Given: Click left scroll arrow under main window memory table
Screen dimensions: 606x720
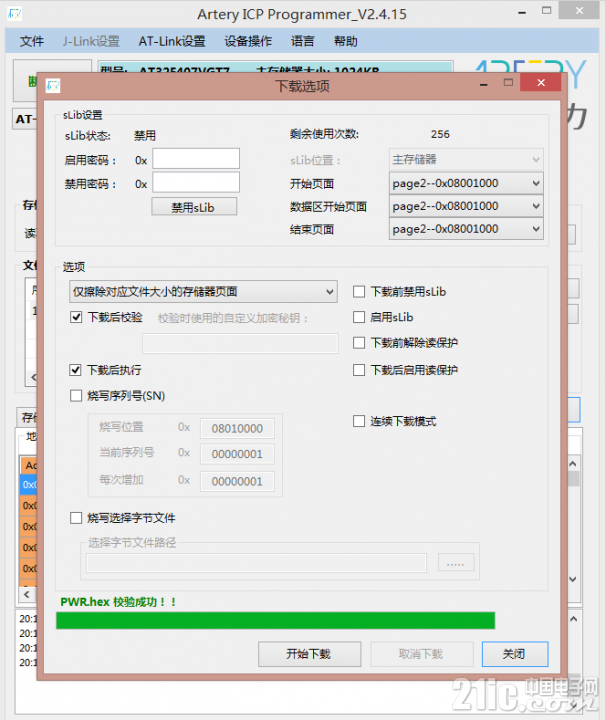Looking at the screenshot, I should [27, 594].
